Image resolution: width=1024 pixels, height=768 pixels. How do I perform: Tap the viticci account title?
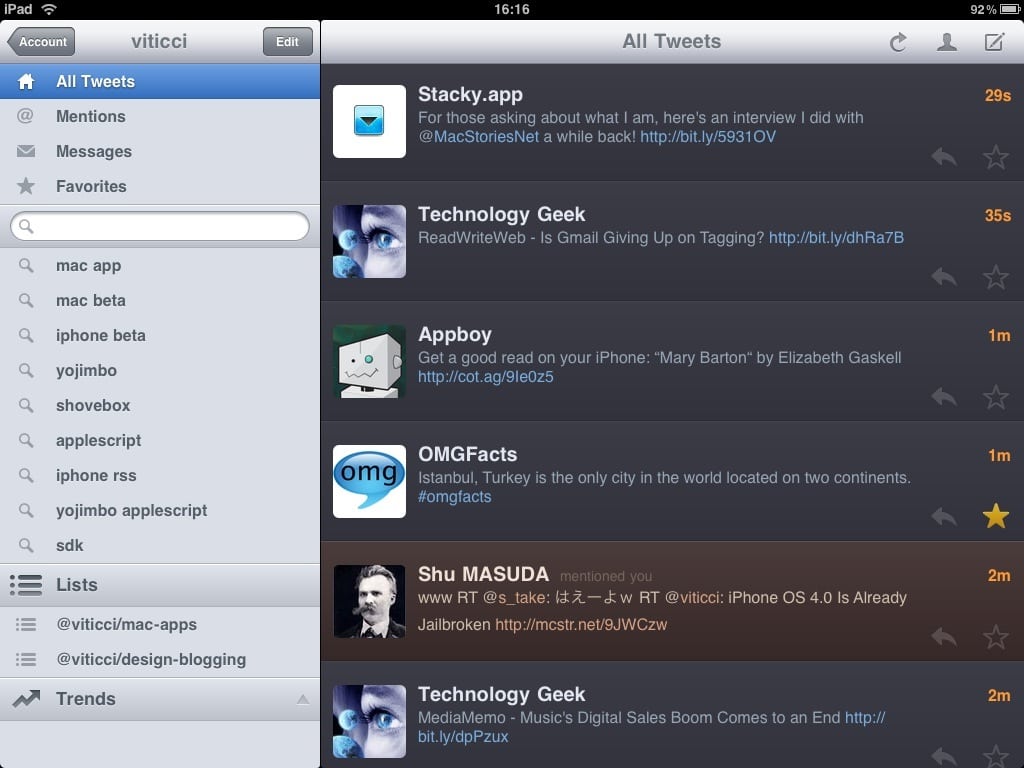pyautogui.click(x=159, y=41)
